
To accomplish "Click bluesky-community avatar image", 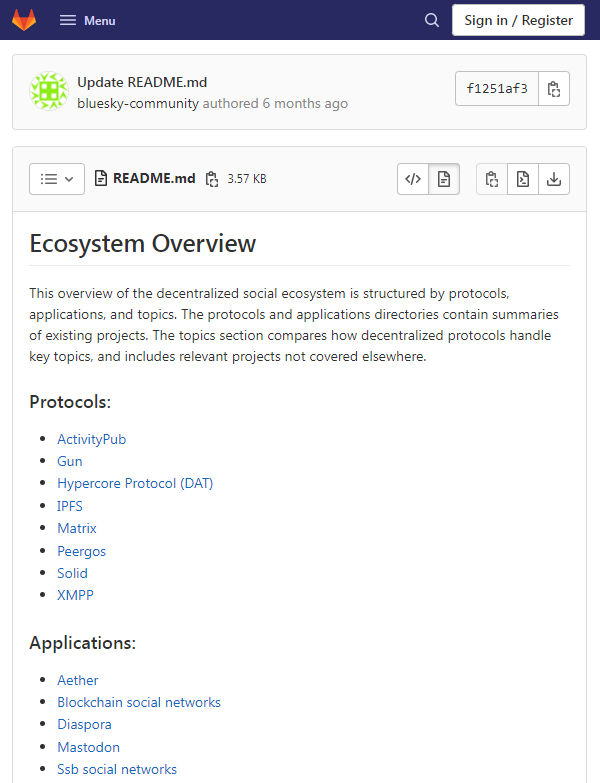I will tap(48, 91).
